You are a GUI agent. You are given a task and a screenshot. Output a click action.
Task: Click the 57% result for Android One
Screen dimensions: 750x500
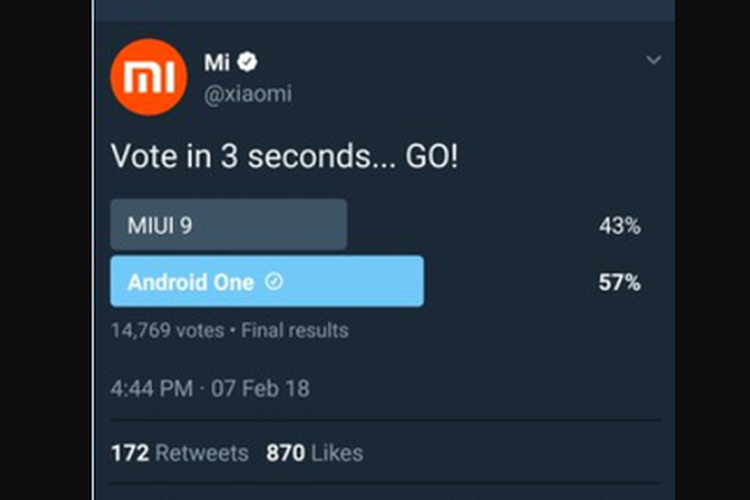pyautogui.click(x=619, y=283)
